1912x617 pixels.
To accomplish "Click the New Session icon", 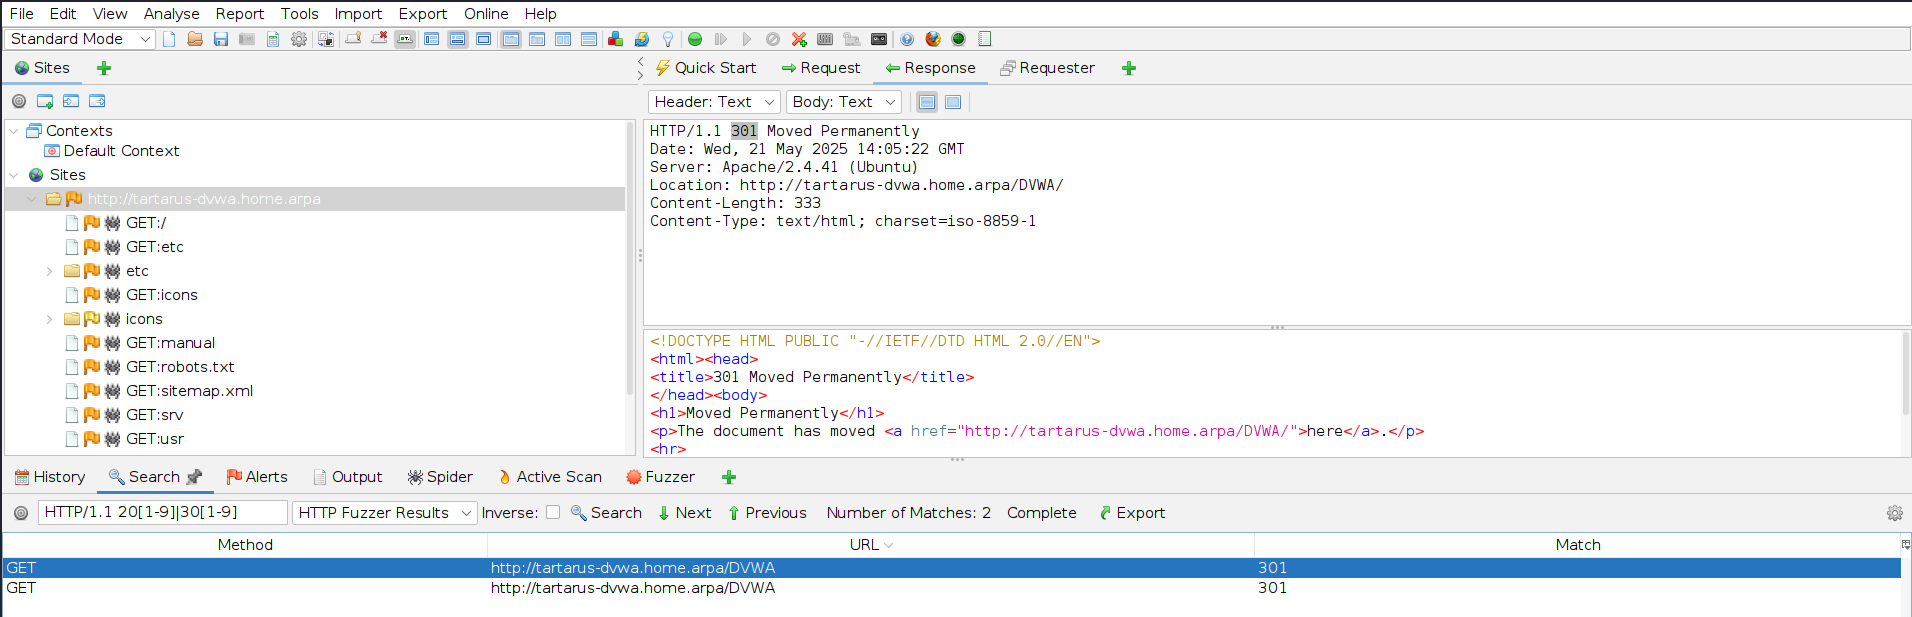I will [x=169, y=39].
